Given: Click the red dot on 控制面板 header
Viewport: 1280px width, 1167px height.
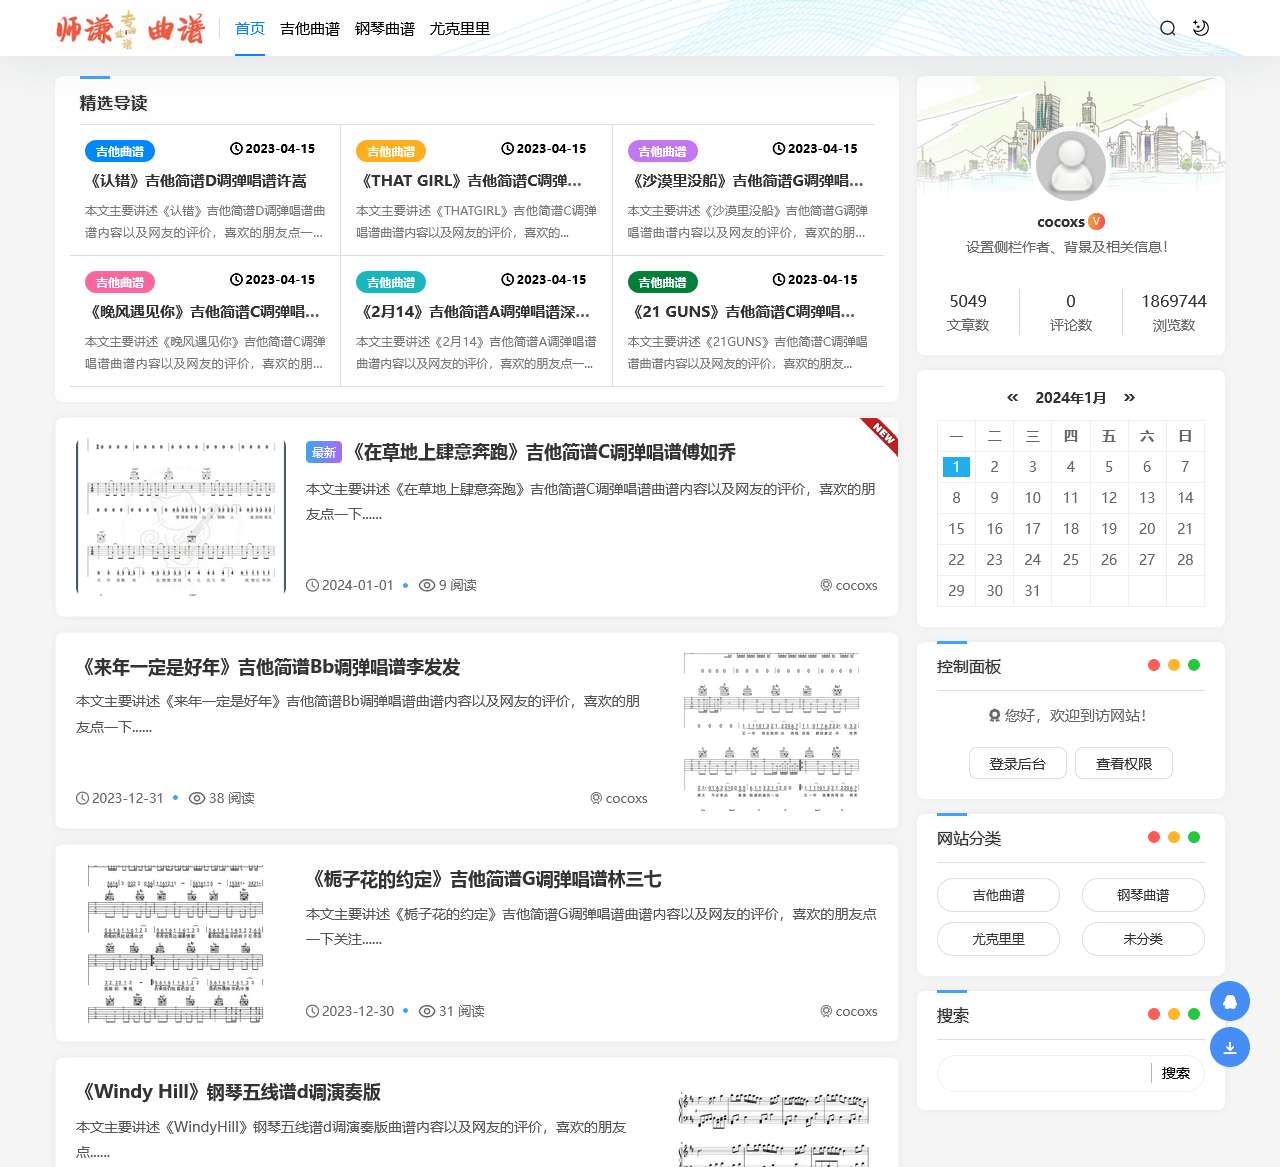Looking at the screenshot, I should pyautogui.click(x=1154, y=664).
